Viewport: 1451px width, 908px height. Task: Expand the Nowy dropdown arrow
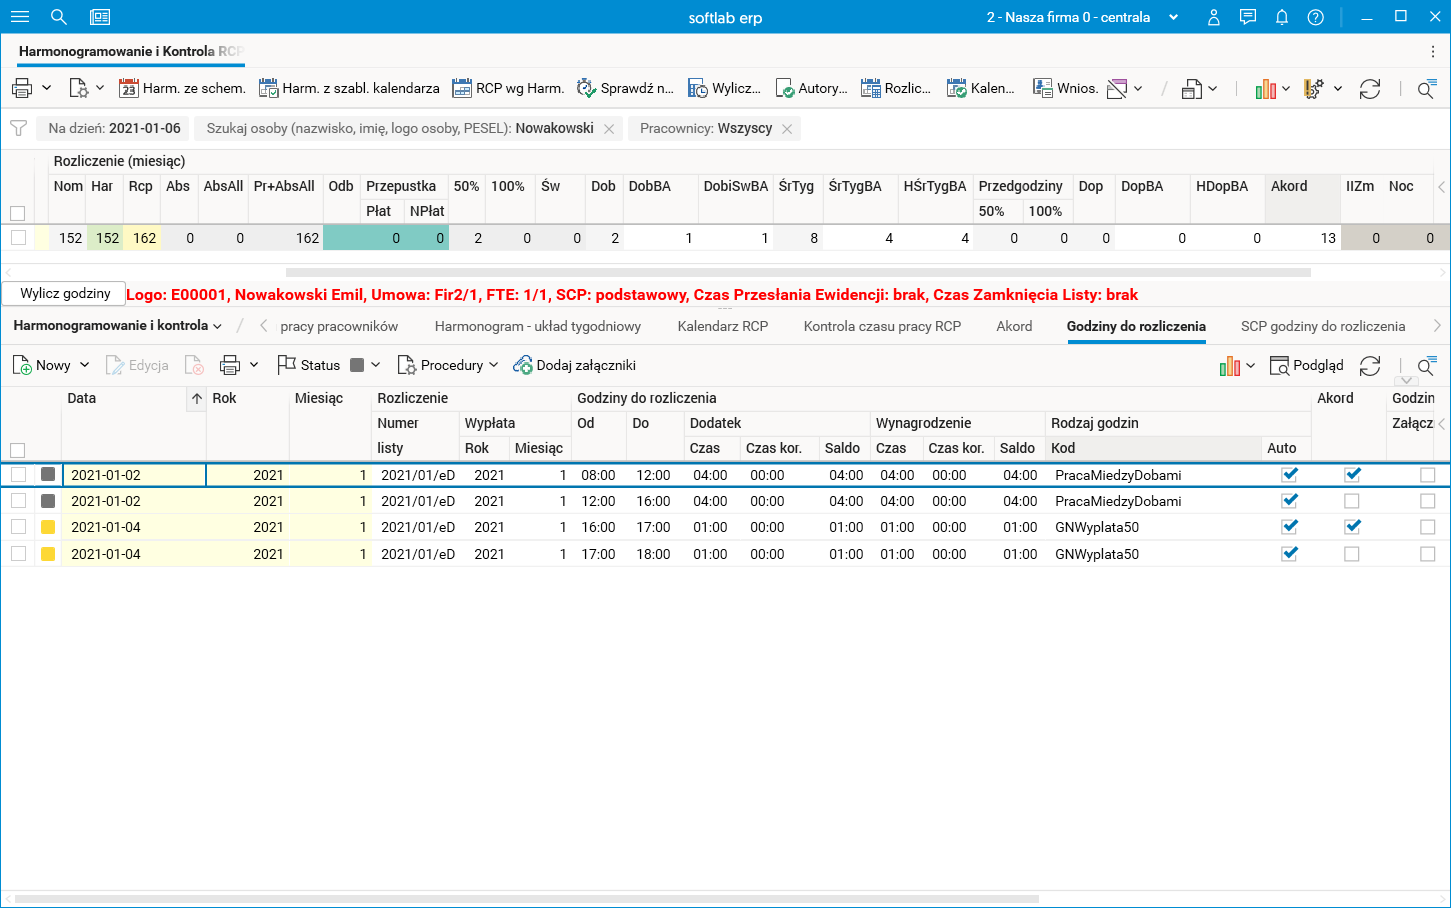click(x=85, y=366)
